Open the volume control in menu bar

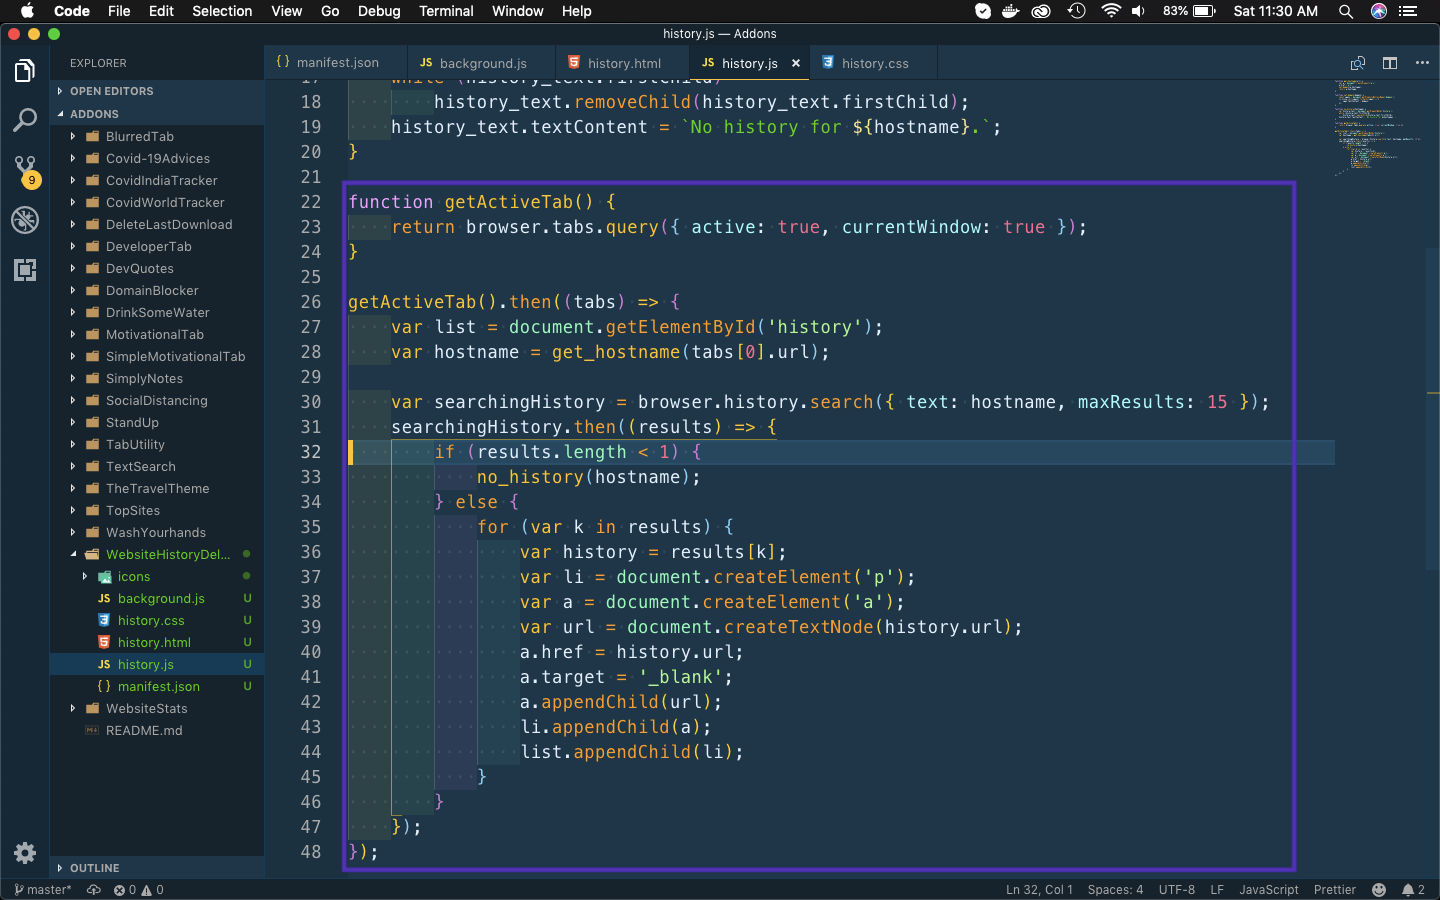[1139, 11]
